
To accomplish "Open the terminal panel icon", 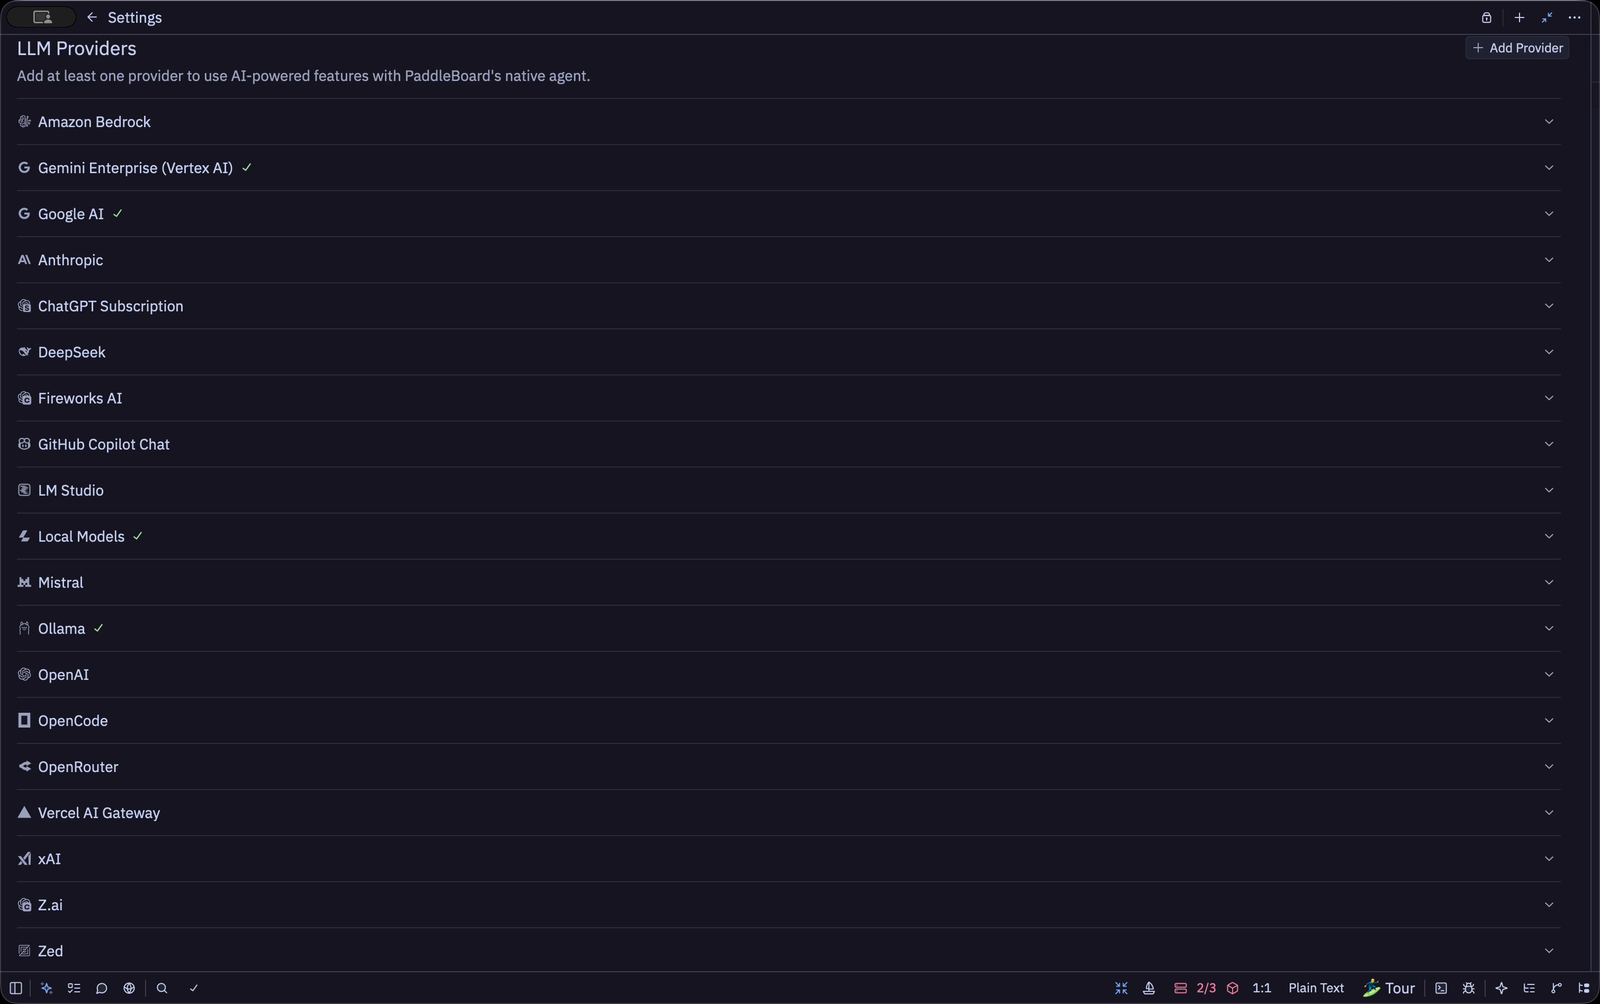I will coord(1441,988).
